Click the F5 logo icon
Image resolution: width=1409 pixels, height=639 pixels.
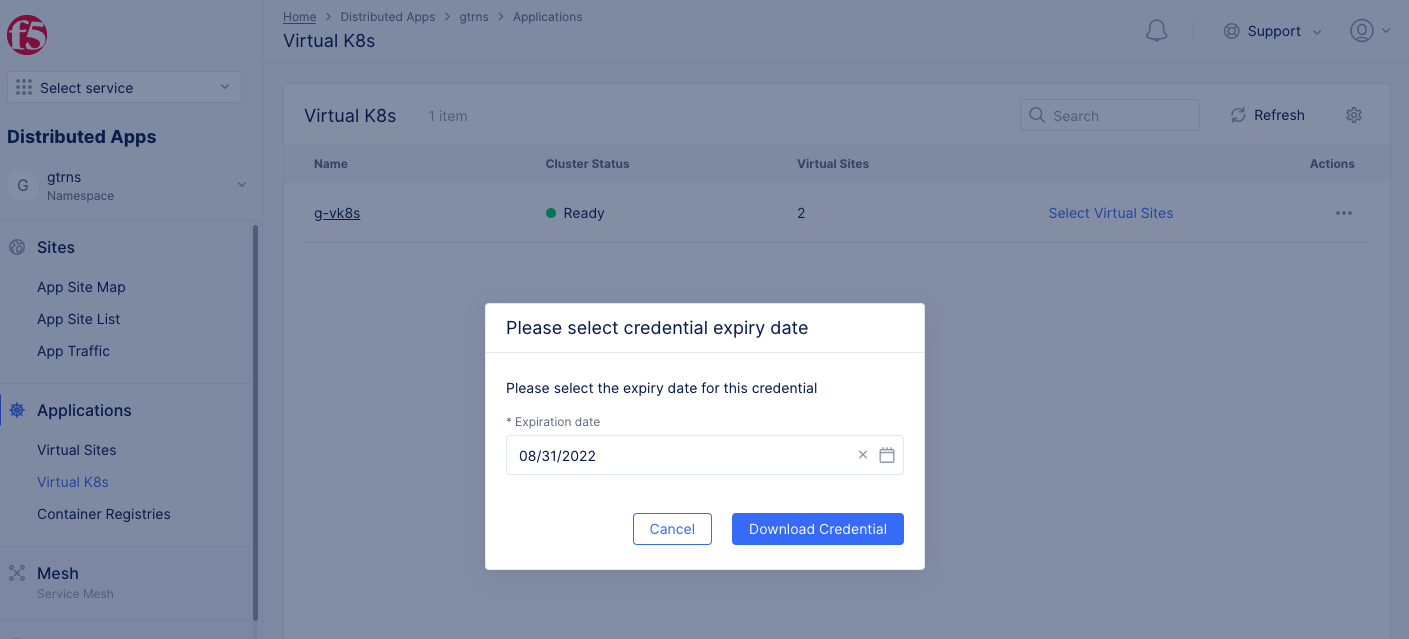(27, 35)
